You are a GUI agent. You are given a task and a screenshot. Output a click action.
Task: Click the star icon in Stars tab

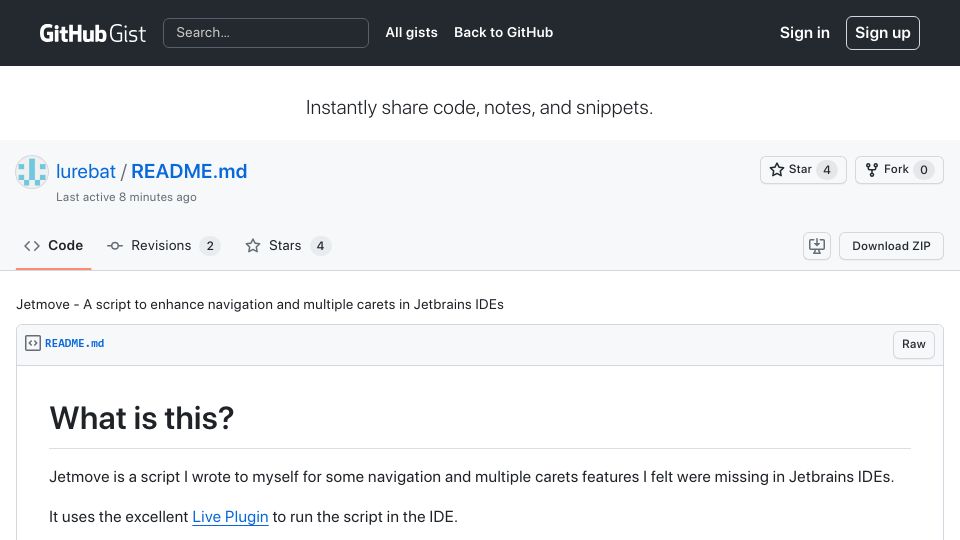(x=253, y=246)
